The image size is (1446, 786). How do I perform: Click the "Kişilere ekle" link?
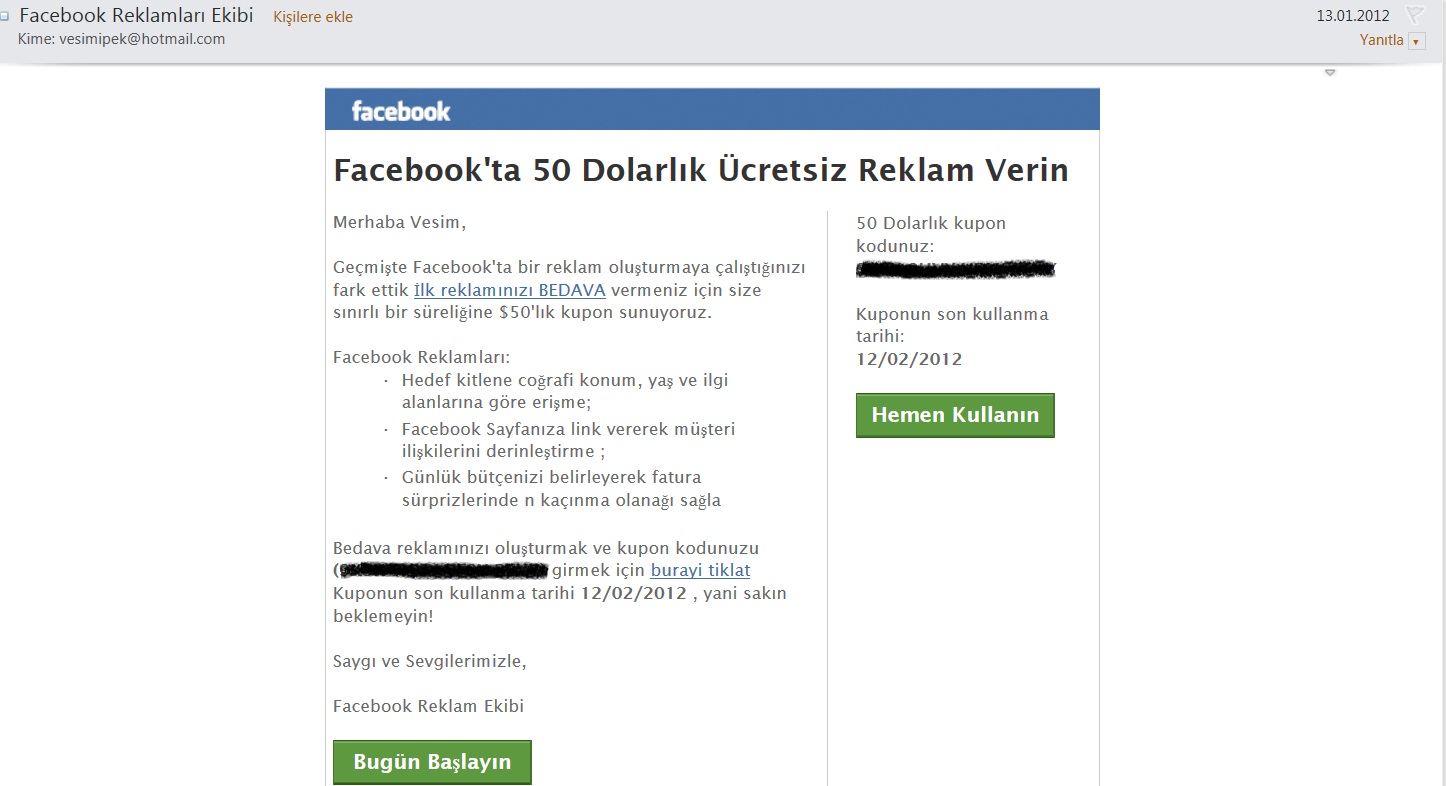tap(313, 17)
